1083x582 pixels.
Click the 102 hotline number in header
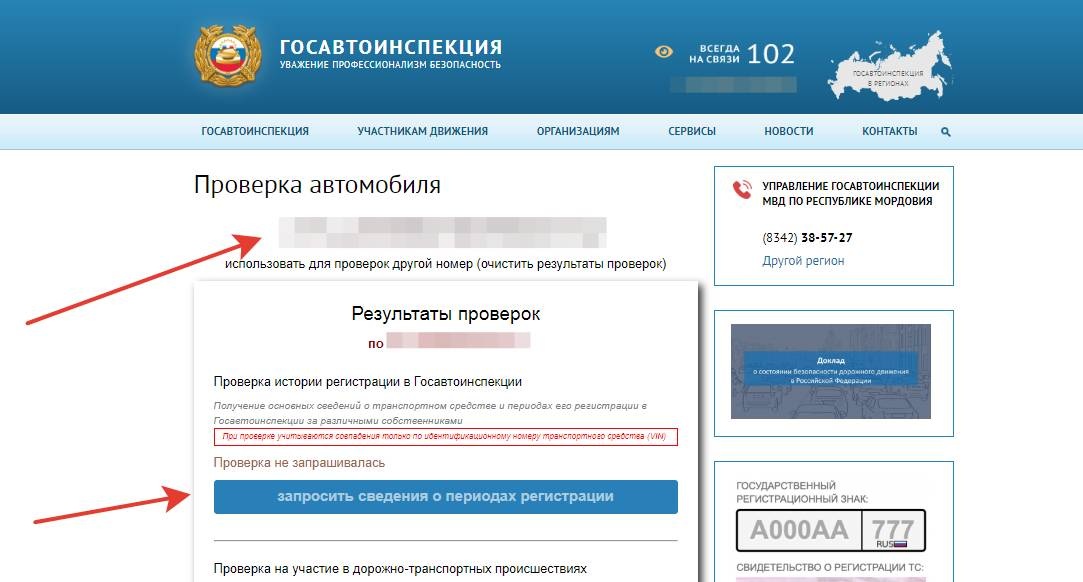click(771, 53)
